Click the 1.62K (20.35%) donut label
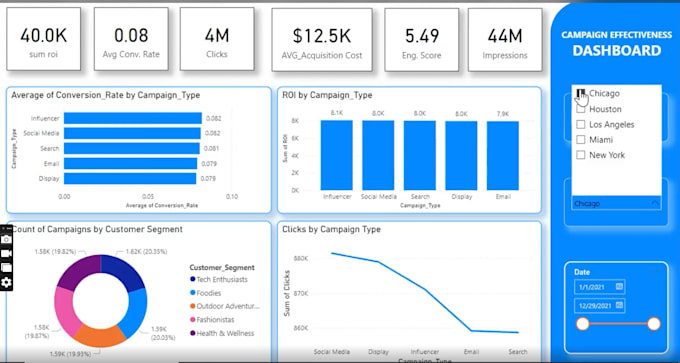 pyautogui.click(x=146, y=252)
